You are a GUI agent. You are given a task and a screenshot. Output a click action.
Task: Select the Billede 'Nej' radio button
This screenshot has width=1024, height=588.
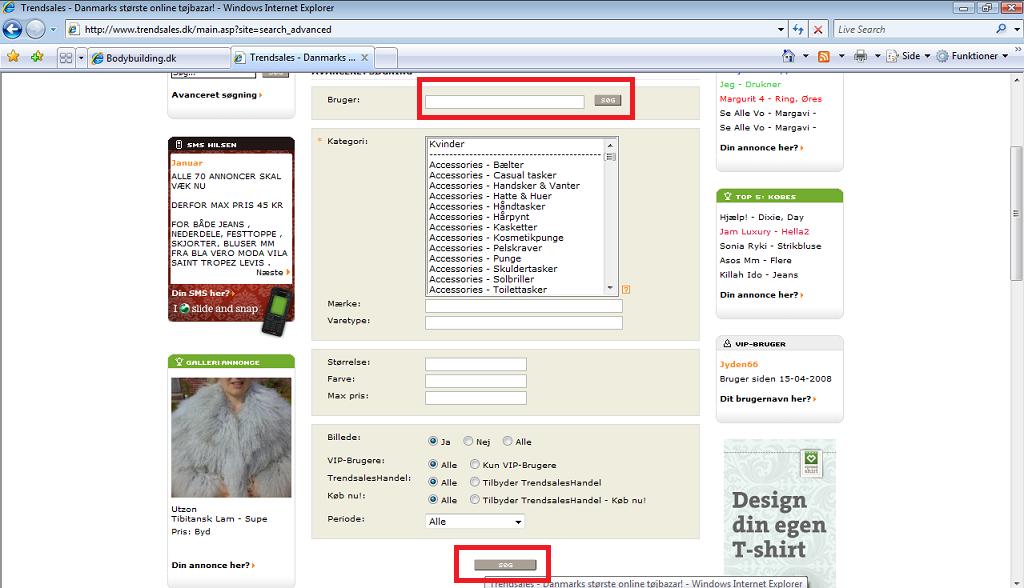pyautogui.click(x=468, y=442)
